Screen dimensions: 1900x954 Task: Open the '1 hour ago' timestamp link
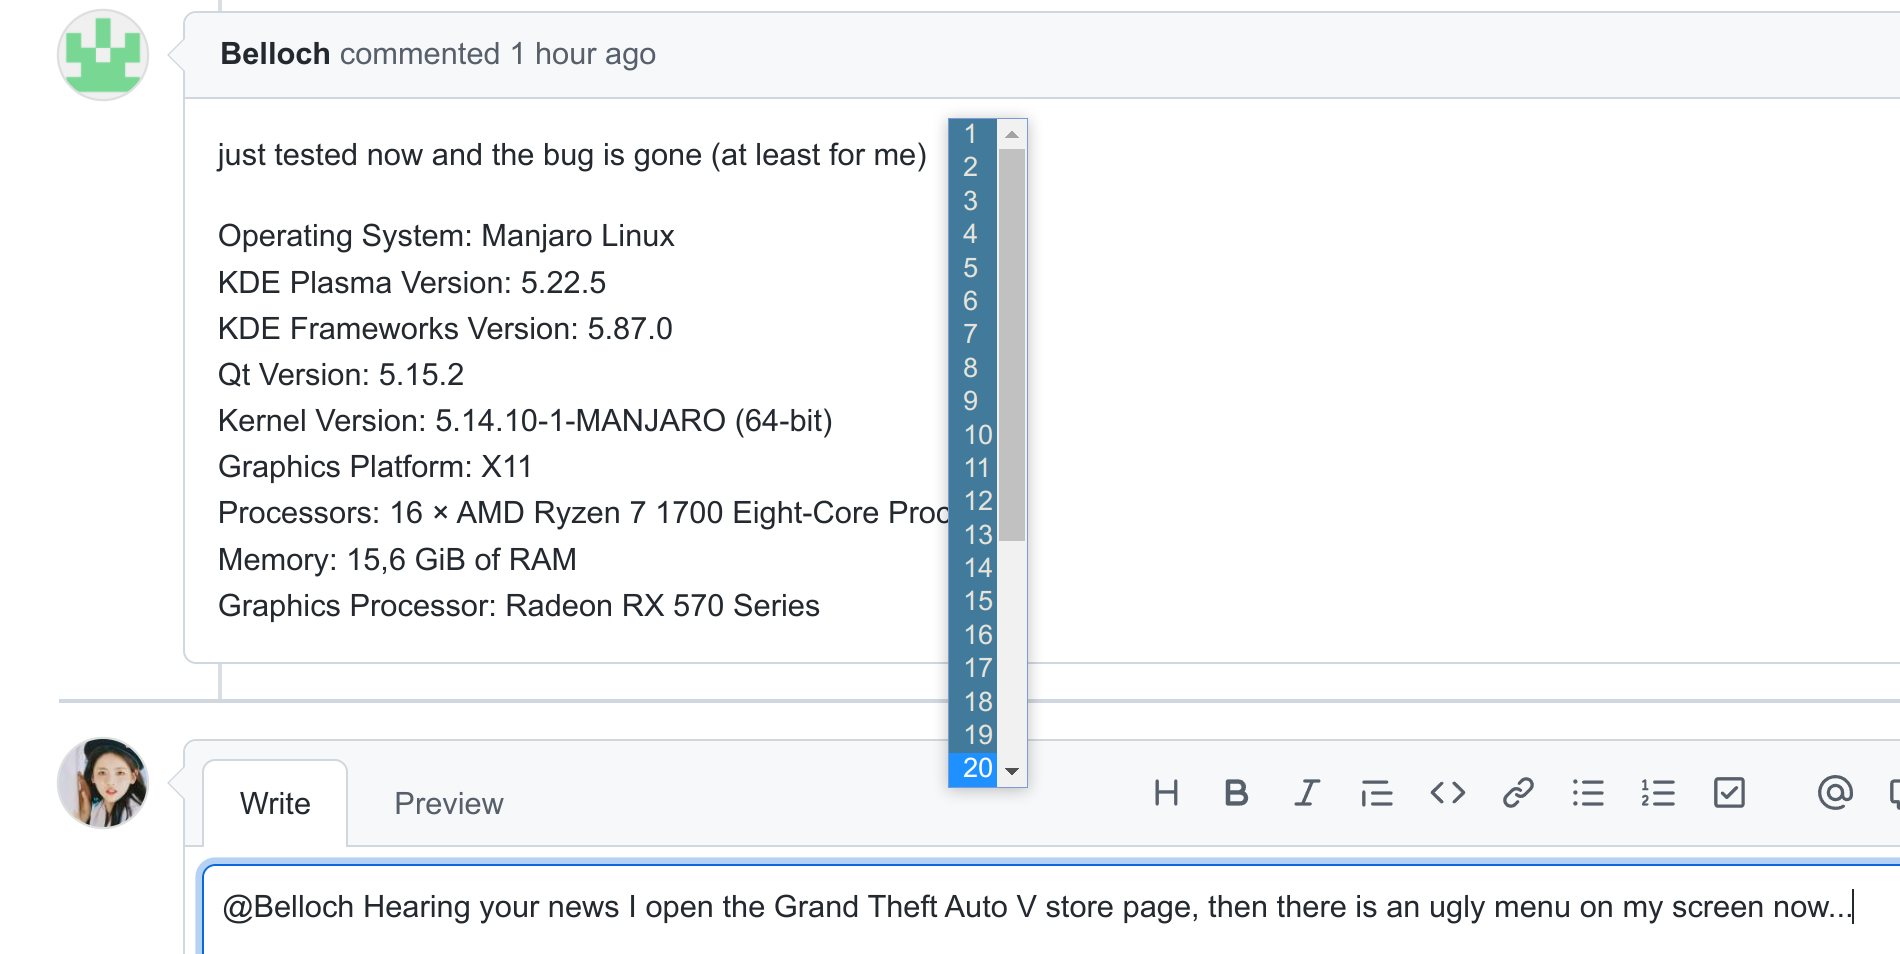[x=581, y=54]
